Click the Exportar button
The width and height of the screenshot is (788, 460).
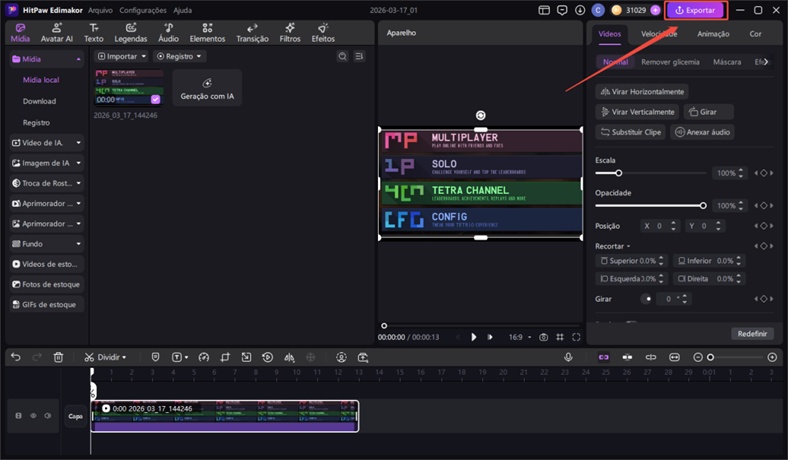click(696, 10)
